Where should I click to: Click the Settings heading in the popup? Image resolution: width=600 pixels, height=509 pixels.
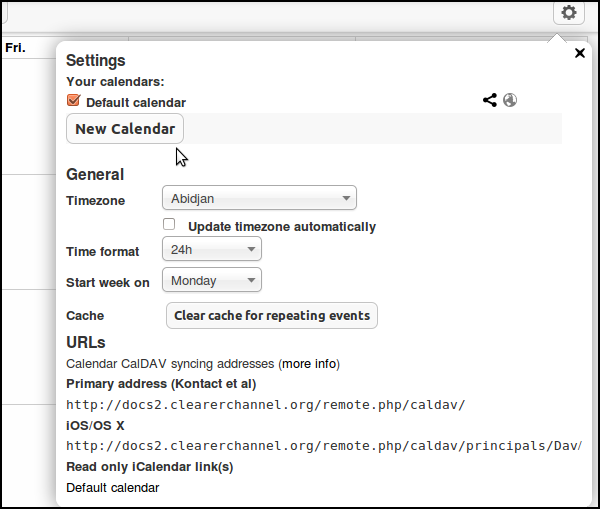(x=96, y=61)
